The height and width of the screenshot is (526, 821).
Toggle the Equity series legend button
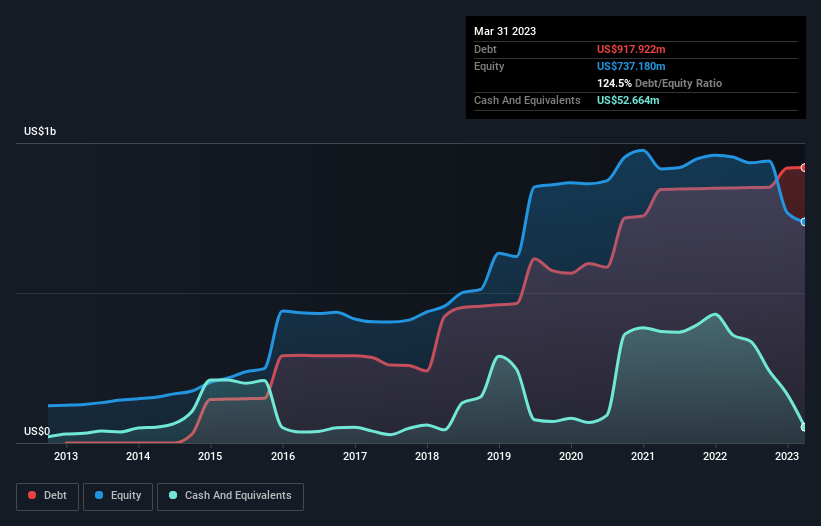(118, 496)
